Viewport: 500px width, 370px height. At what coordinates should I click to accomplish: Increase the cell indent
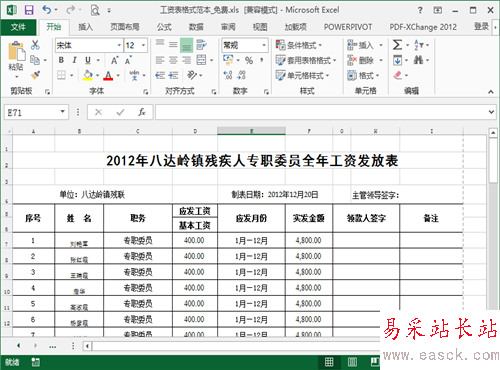click(173, 75)
